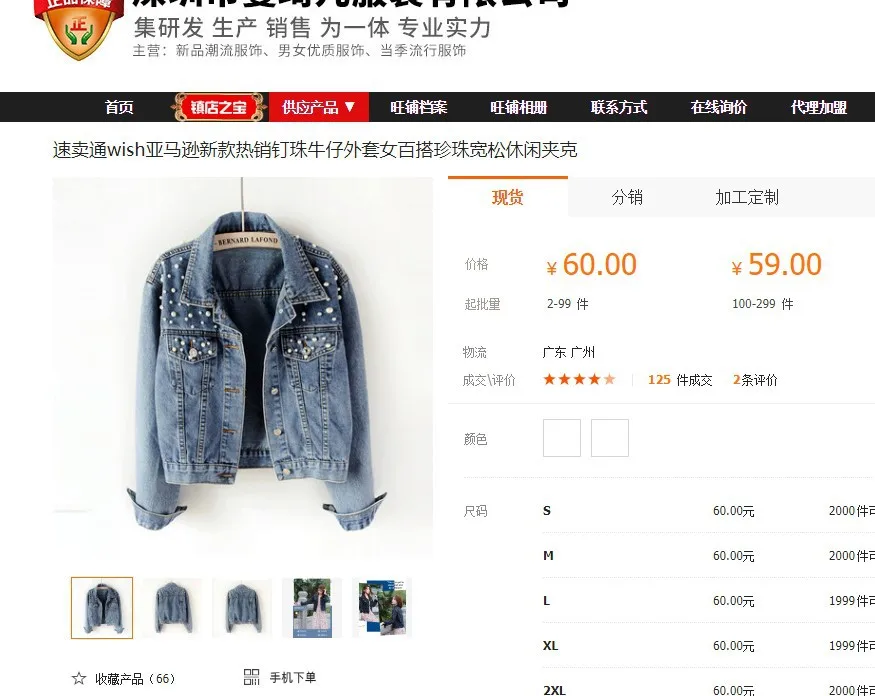The height and width of the screenshot is (696, 875).
Task: Select the 现货 tab
Action: pyautogui.click(x=508, y=196)
